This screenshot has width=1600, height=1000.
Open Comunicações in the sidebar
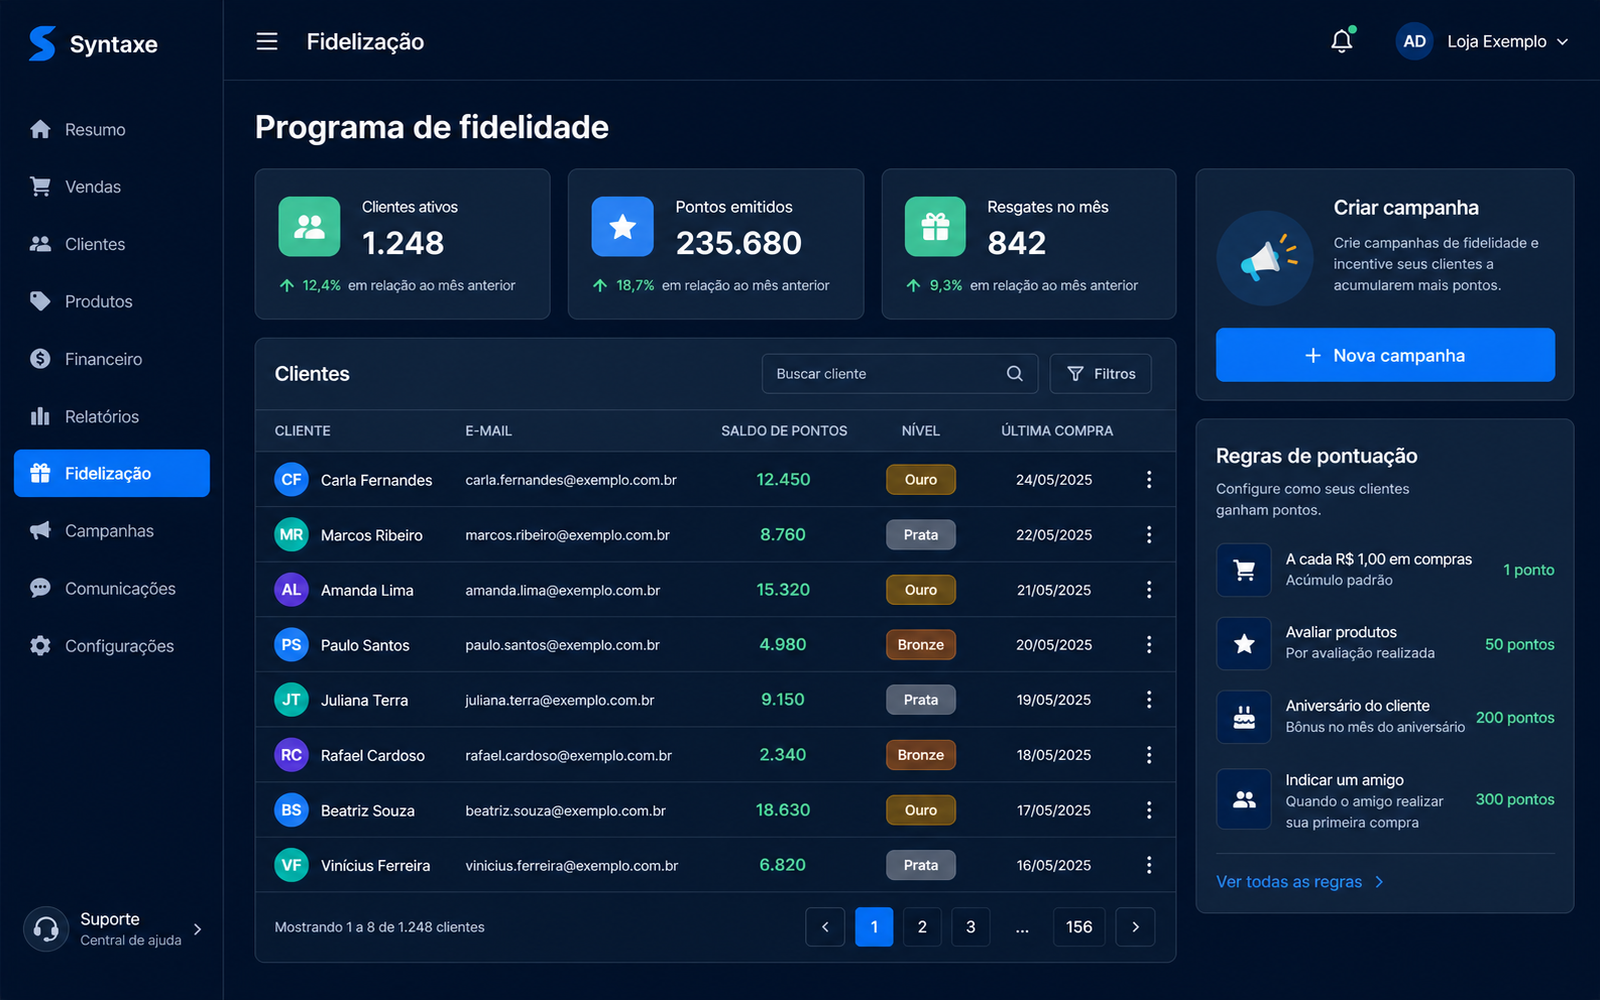tap(112, 588)
